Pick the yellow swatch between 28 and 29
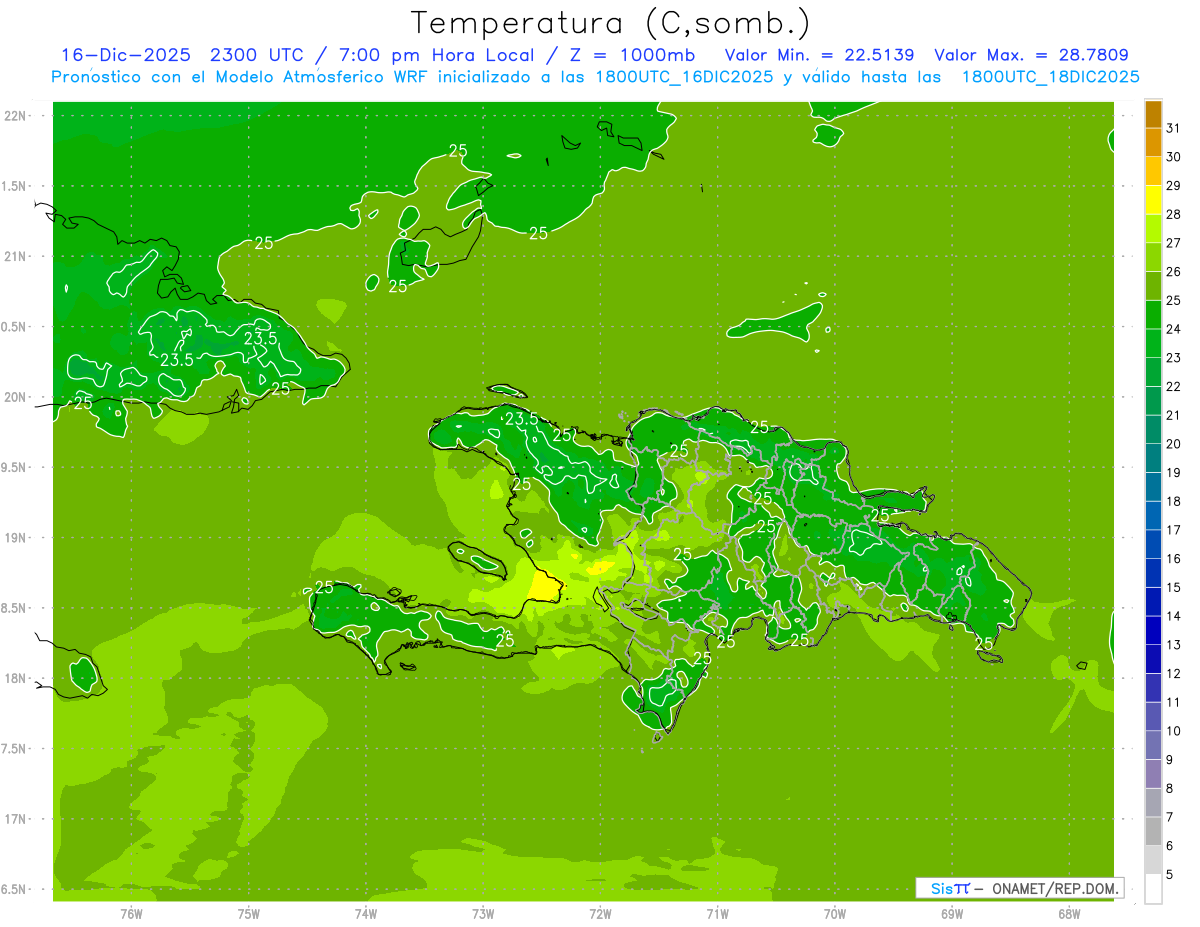Image resolution: width=1200 pixels, height=927 pixels. click(1153, 200)
